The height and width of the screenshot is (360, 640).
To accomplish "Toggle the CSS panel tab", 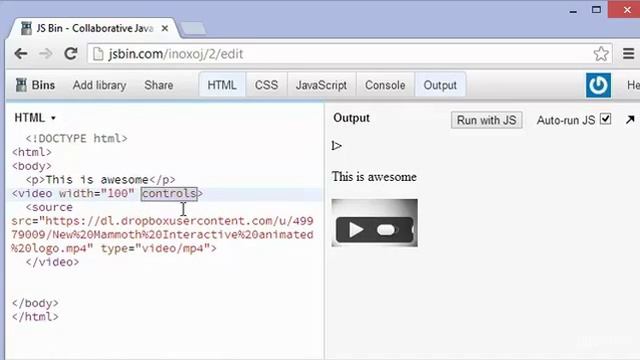I will [266, 85].
